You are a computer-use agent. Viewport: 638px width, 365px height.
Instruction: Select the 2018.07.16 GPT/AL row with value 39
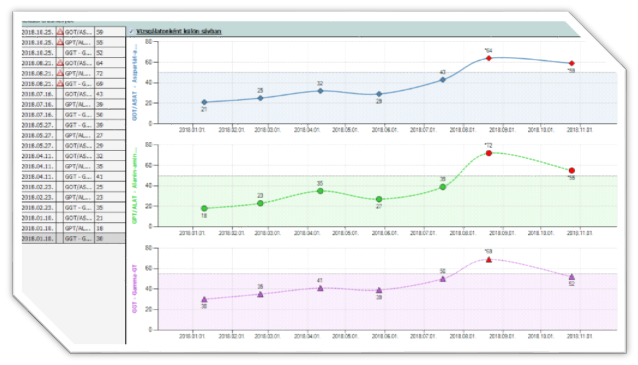tap(74, 104)
